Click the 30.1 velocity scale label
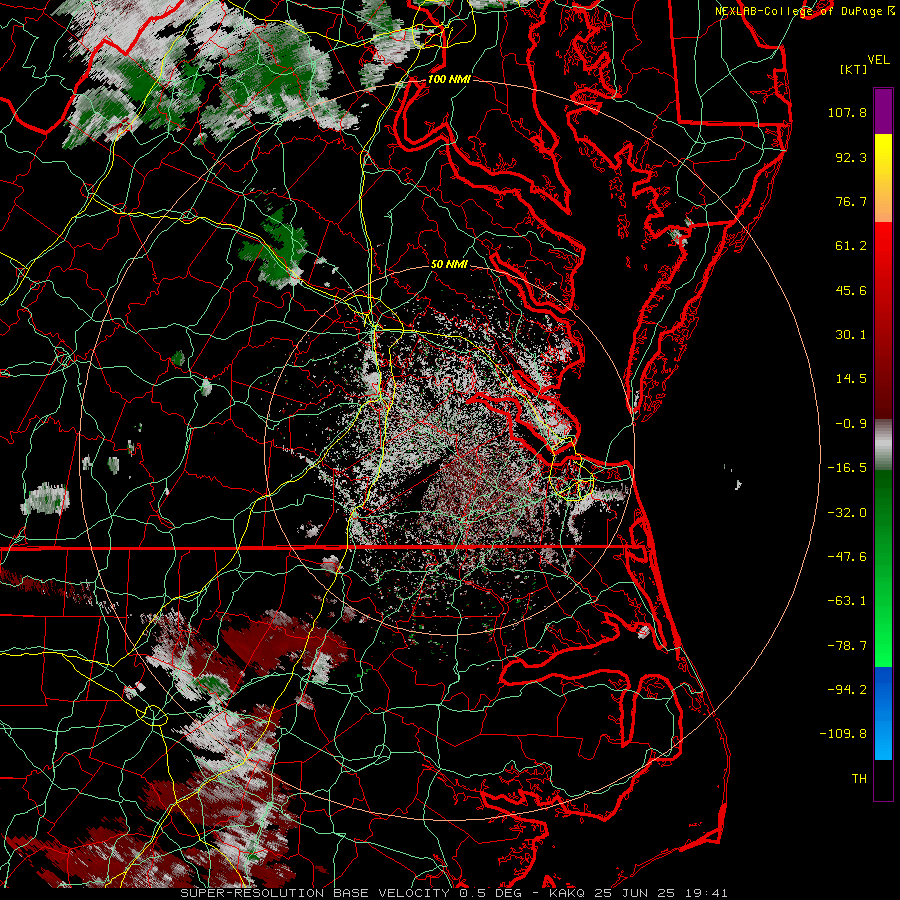This screenshot has width=900, height=900. click(851, 335)
